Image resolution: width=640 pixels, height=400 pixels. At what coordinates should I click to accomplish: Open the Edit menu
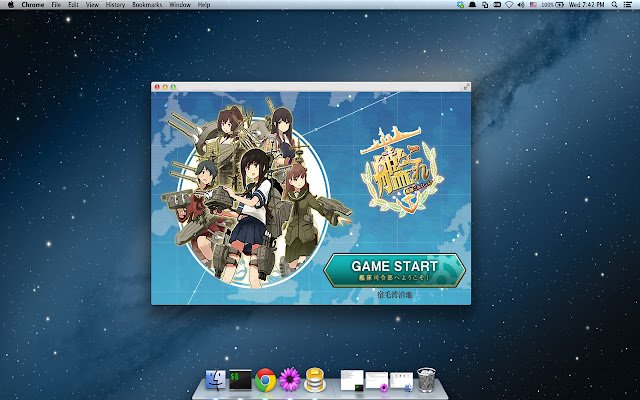click(73, 5)
